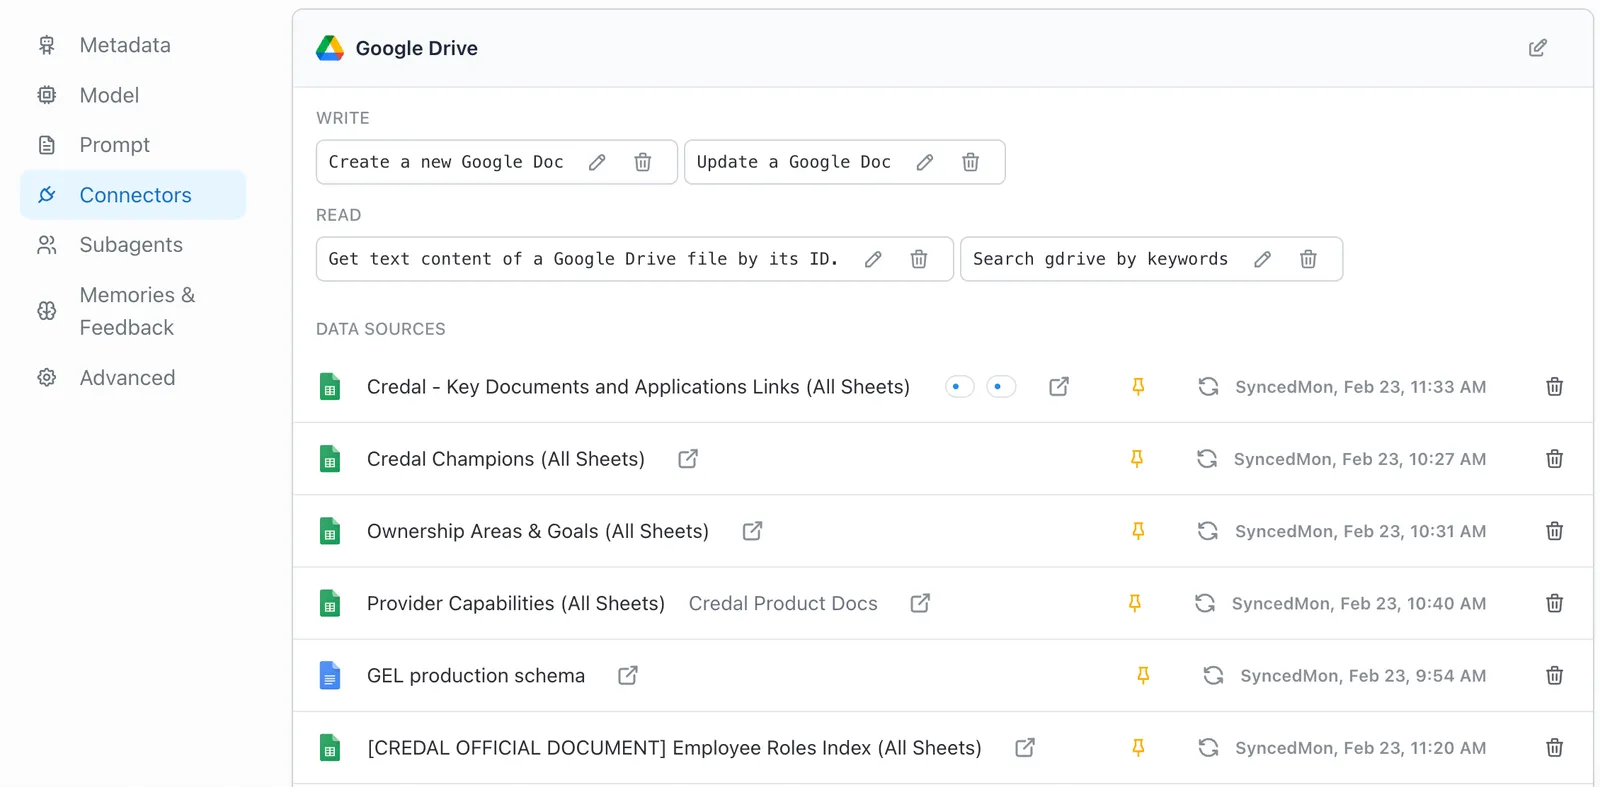
Task: Delete the GEL production schema source
Action: pyautogui.click(x=1554, y=676)
